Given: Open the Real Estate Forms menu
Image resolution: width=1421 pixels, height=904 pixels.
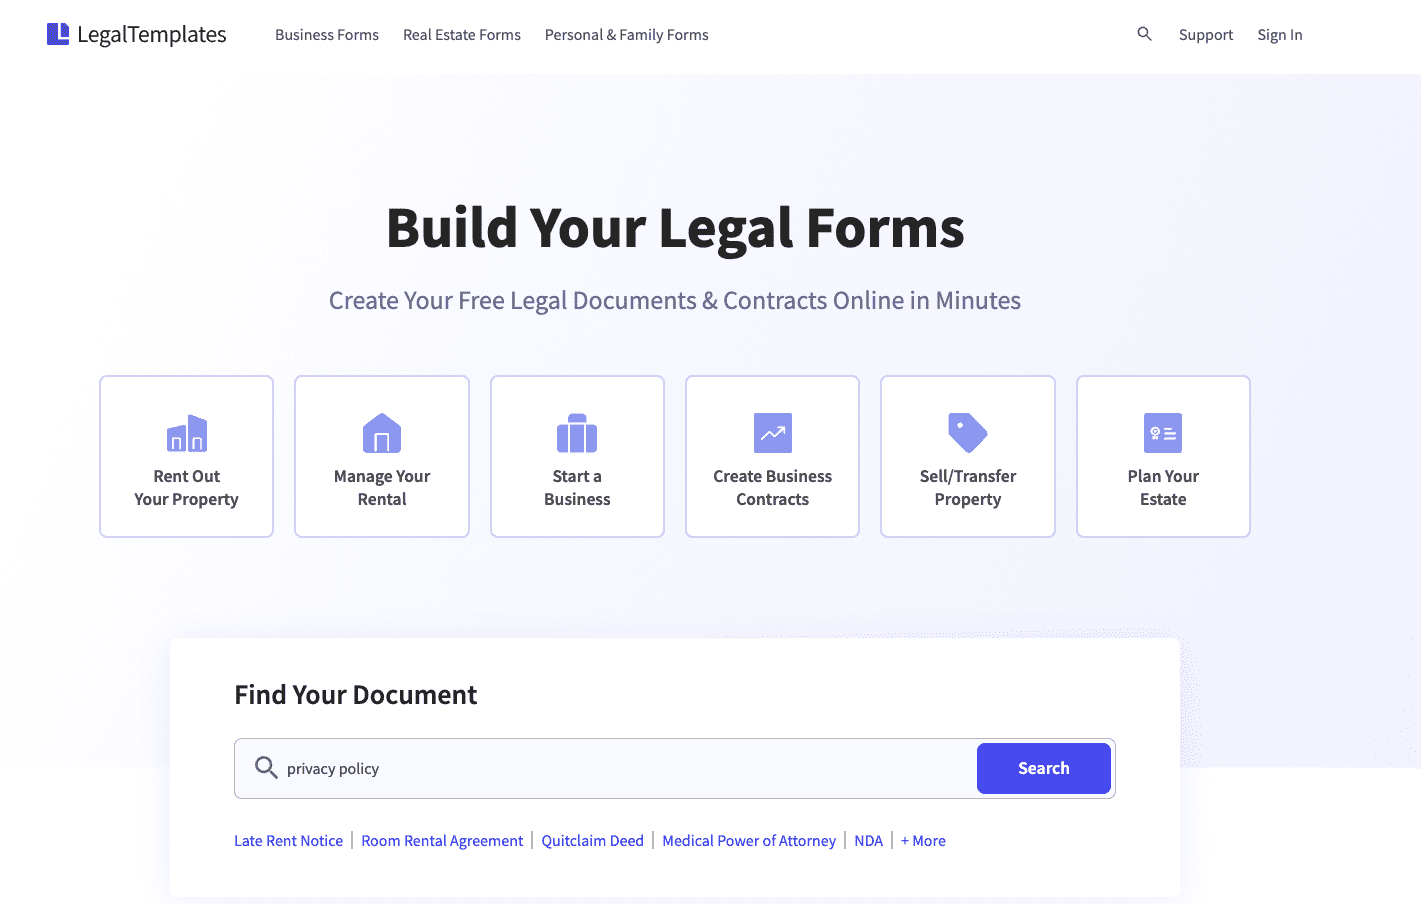Looking at the screenshot, I should point(462,35).
